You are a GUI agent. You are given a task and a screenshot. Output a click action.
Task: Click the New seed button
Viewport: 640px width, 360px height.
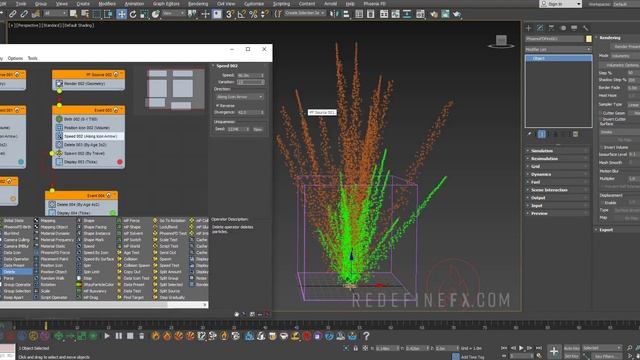258,129
